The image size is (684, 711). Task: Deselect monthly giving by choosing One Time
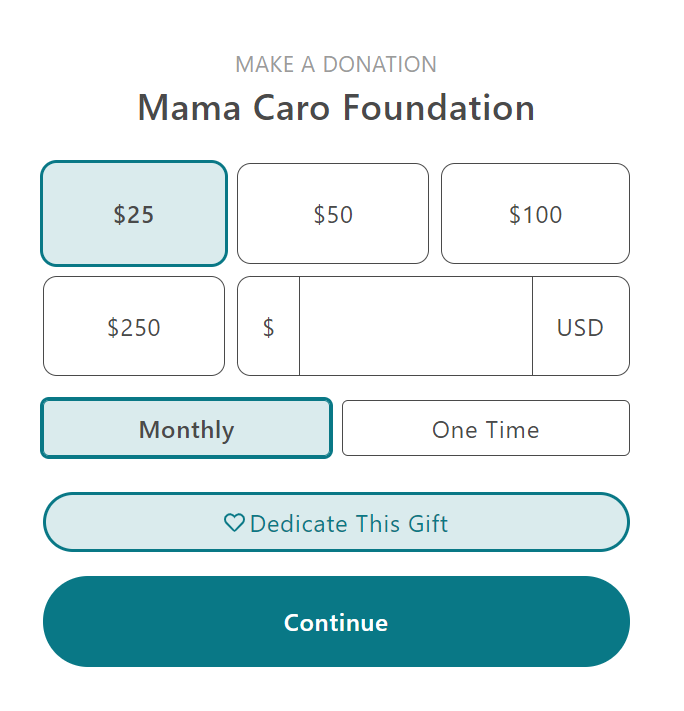485,429
